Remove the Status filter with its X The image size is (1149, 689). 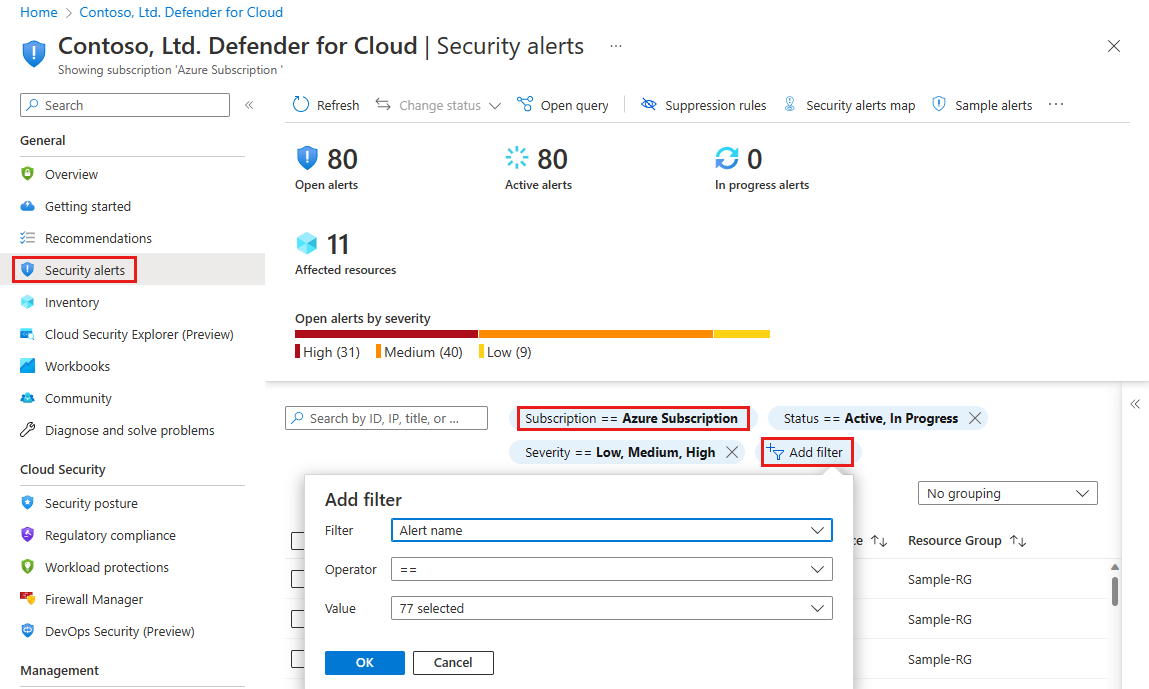tap(975, 419)
